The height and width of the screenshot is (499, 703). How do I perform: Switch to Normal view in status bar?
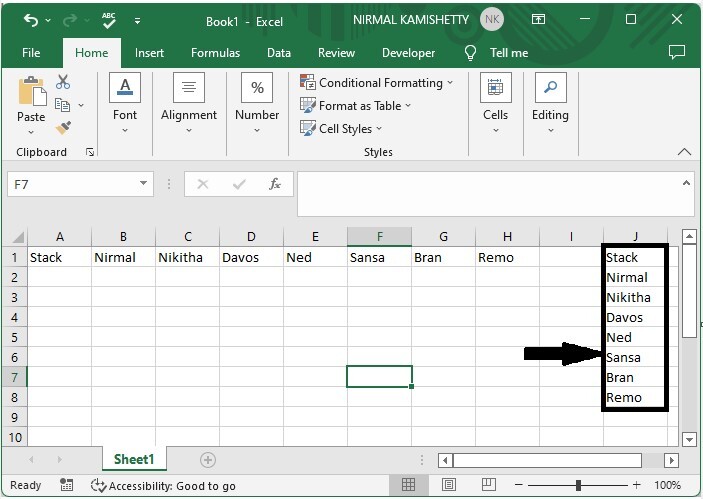(x=408, y=485)
